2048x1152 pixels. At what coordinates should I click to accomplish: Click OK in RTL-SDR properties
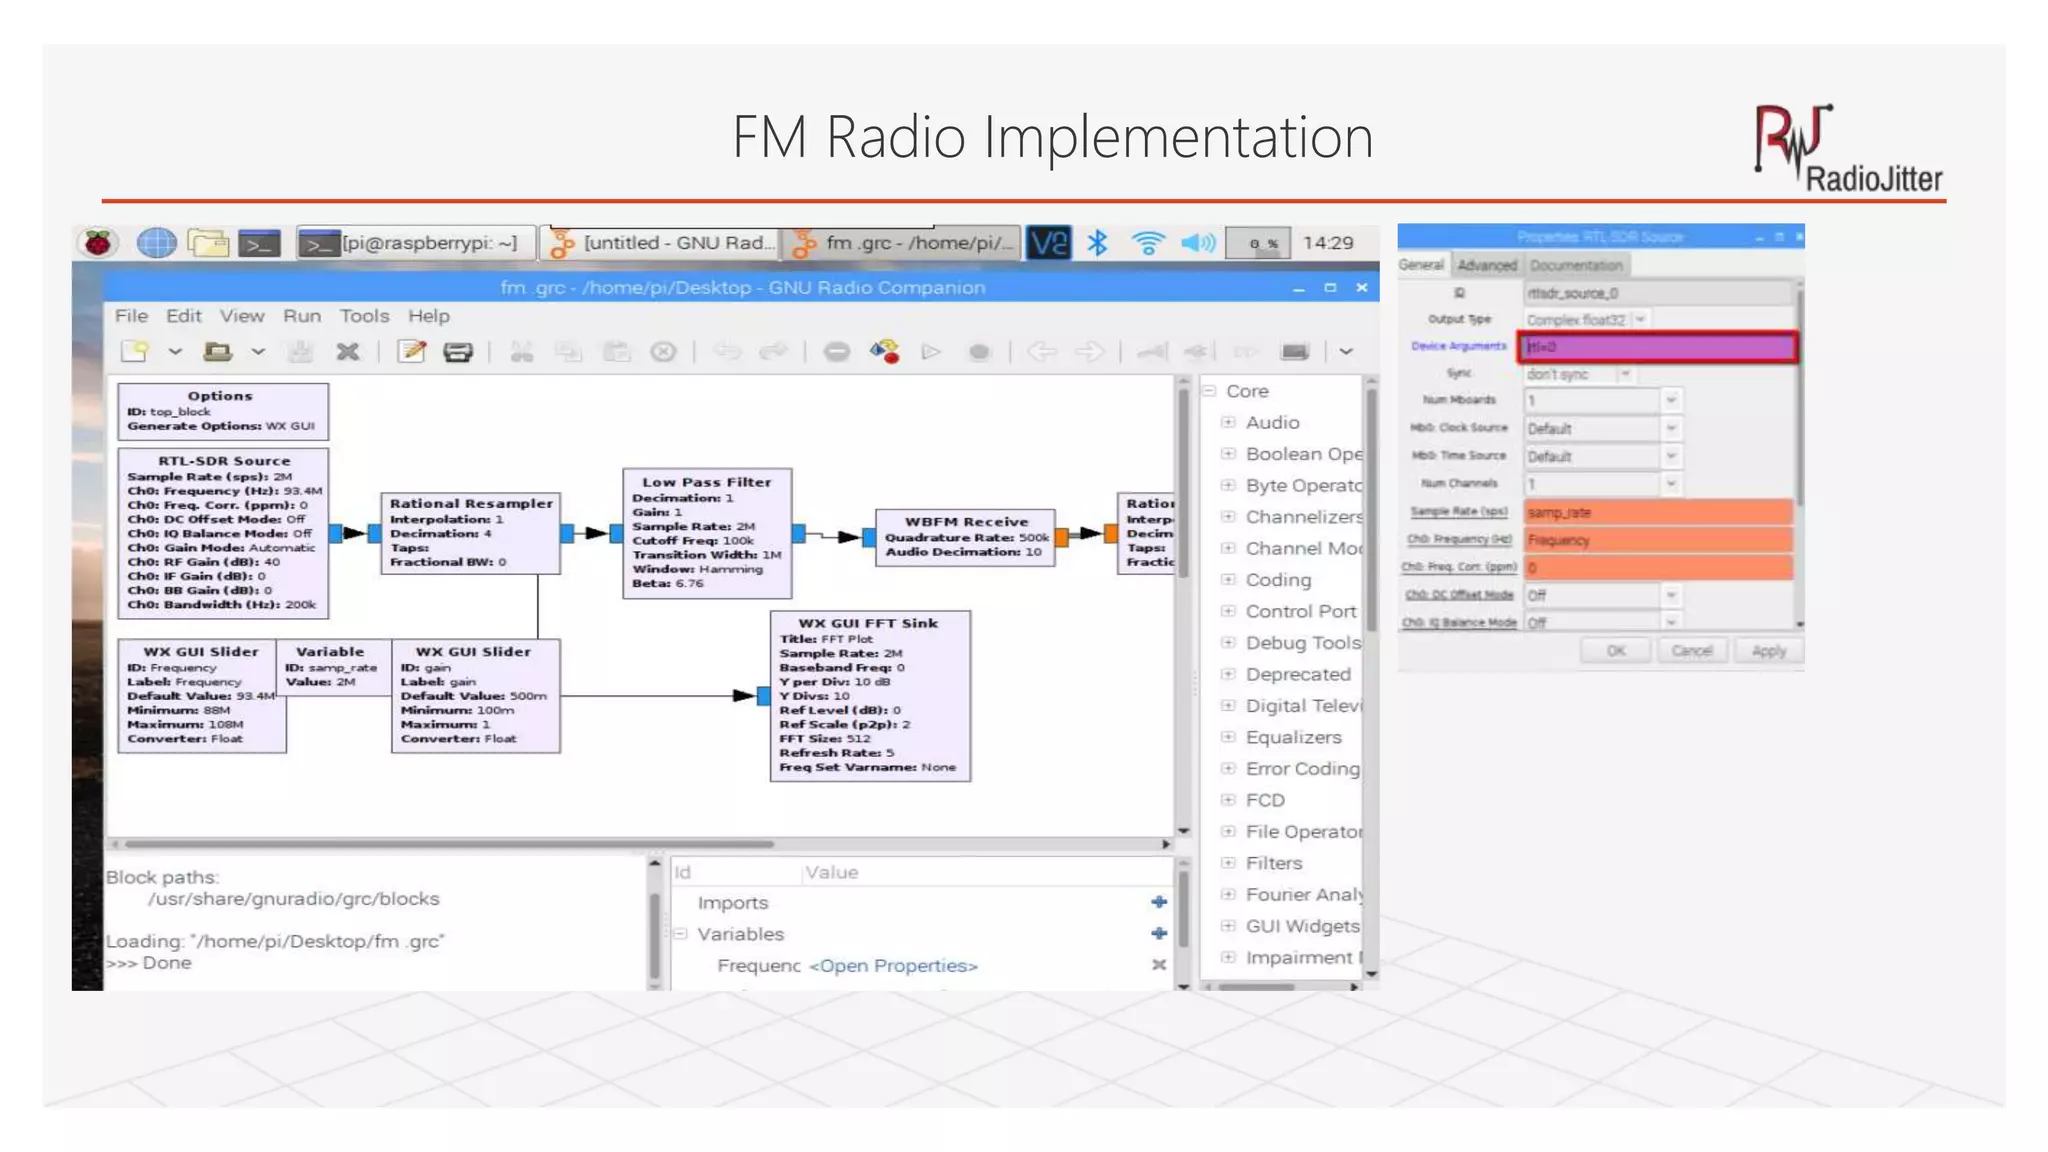pyautogui.click(x=1616, y=651)
